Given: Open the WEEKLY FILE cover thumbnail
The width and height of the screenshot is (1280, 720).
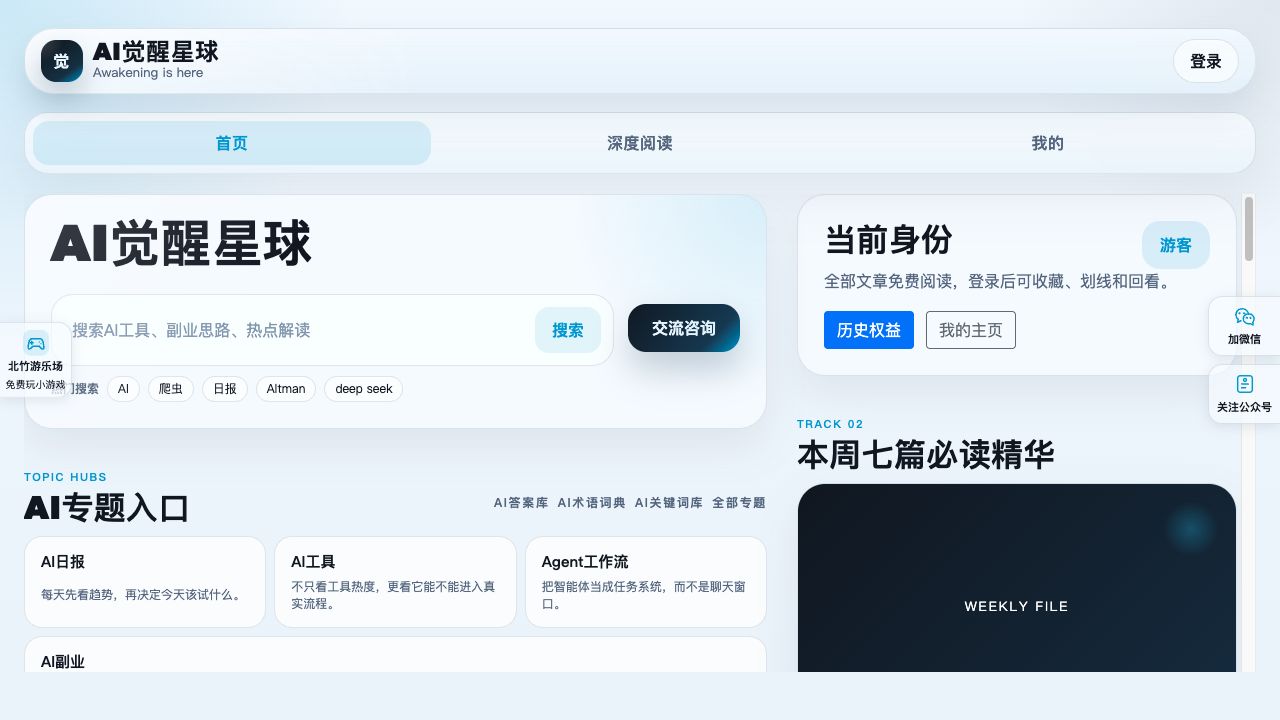Looking at the screenshot, I should (1017, 578).
